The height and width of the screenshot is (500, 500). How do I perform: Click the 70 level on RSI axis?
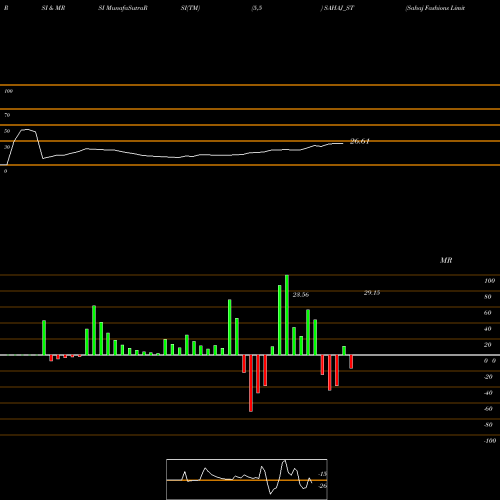point(7,115)
